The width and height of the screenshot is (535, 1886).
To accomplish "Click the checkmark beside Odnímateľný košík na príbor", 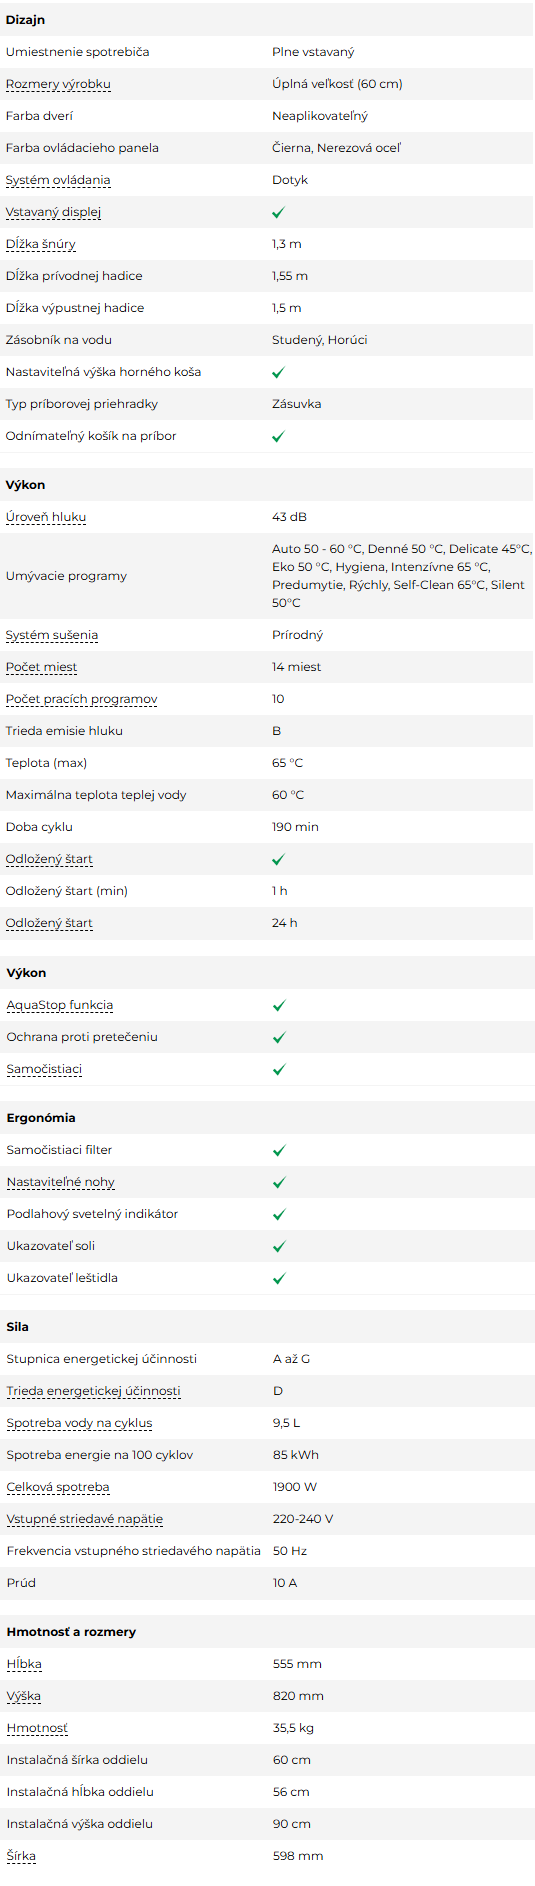I will [x=278, y=436].
